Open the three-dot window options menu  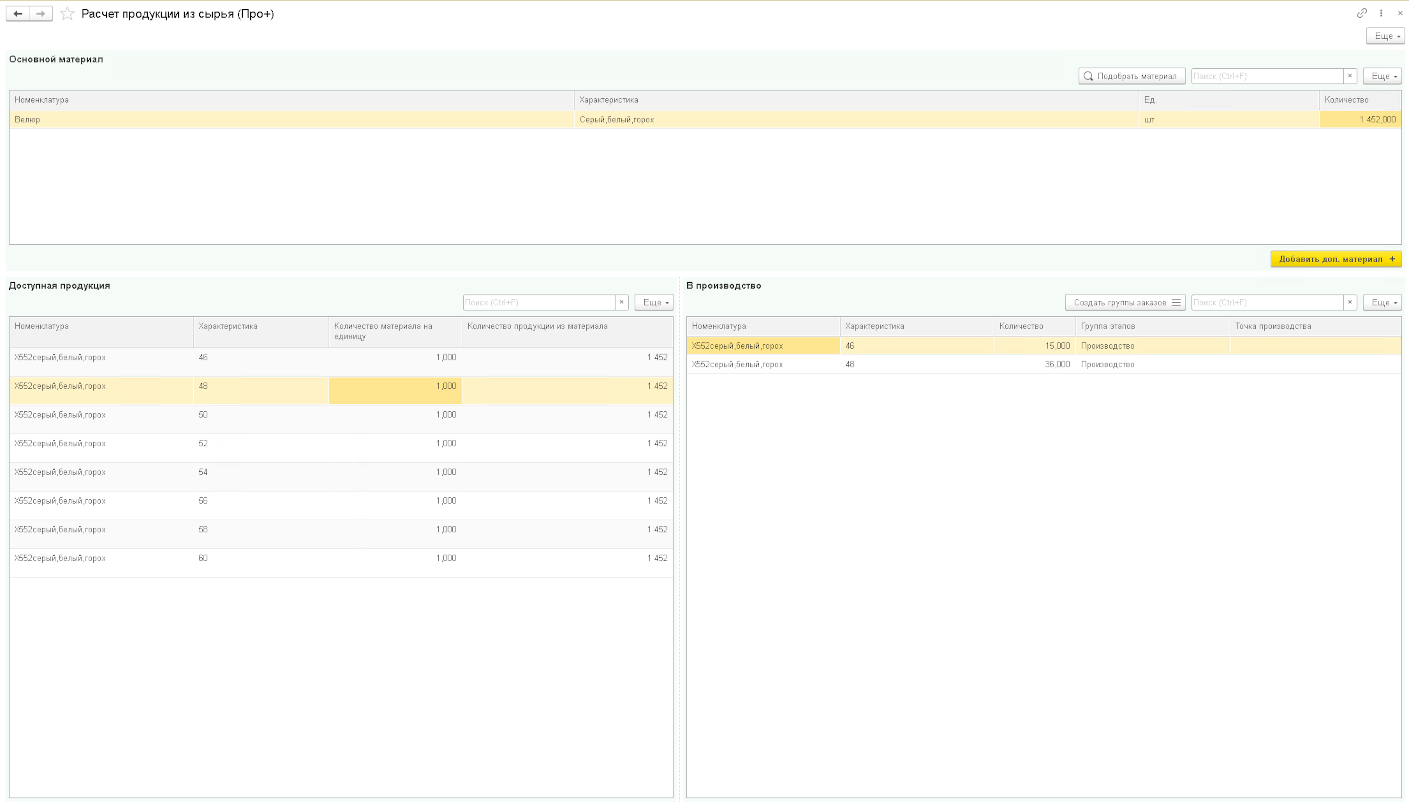[x=1381, y=14]
